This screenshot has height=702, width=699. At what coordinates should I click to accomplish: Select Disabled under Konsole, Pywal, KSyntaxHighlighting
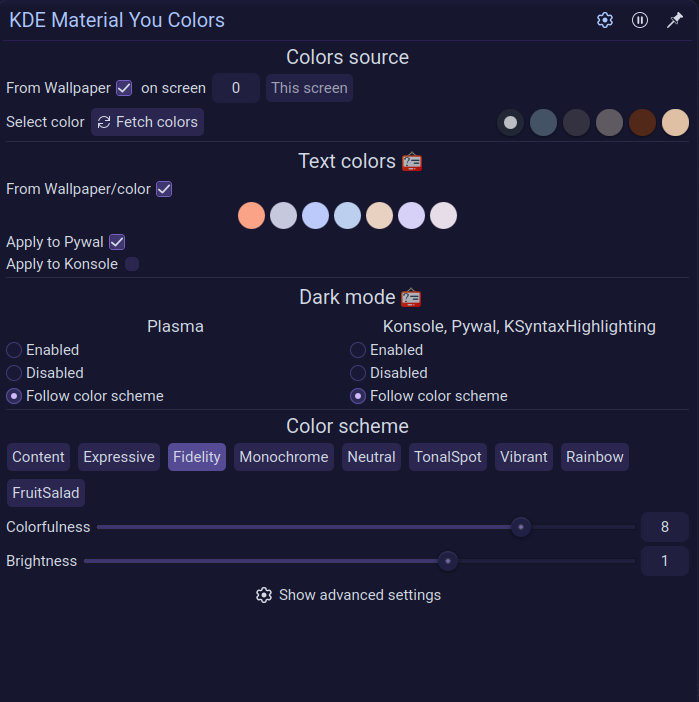[x=358, y=373]
